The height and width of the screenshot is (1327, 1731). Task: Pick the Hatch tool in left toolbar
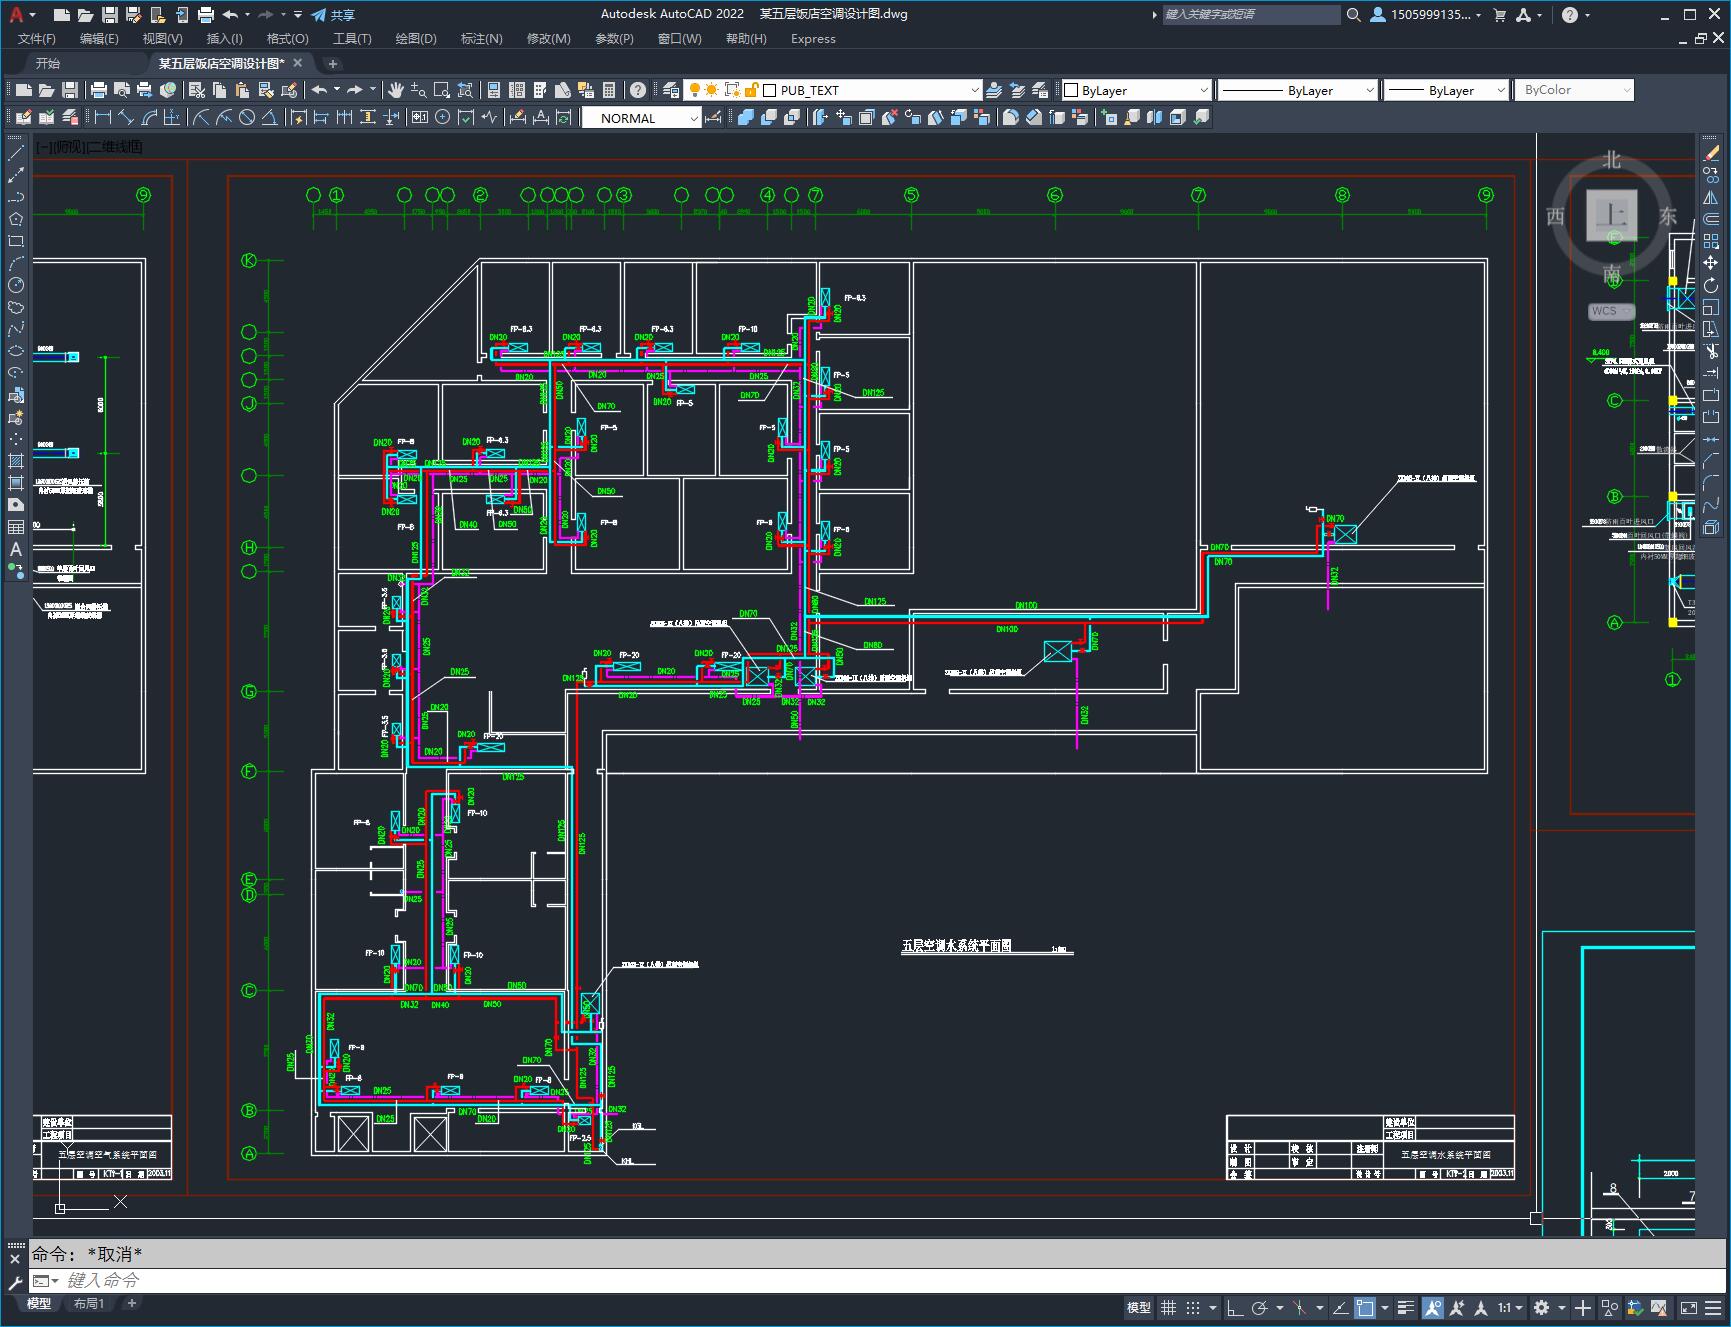tap(16, 461)
